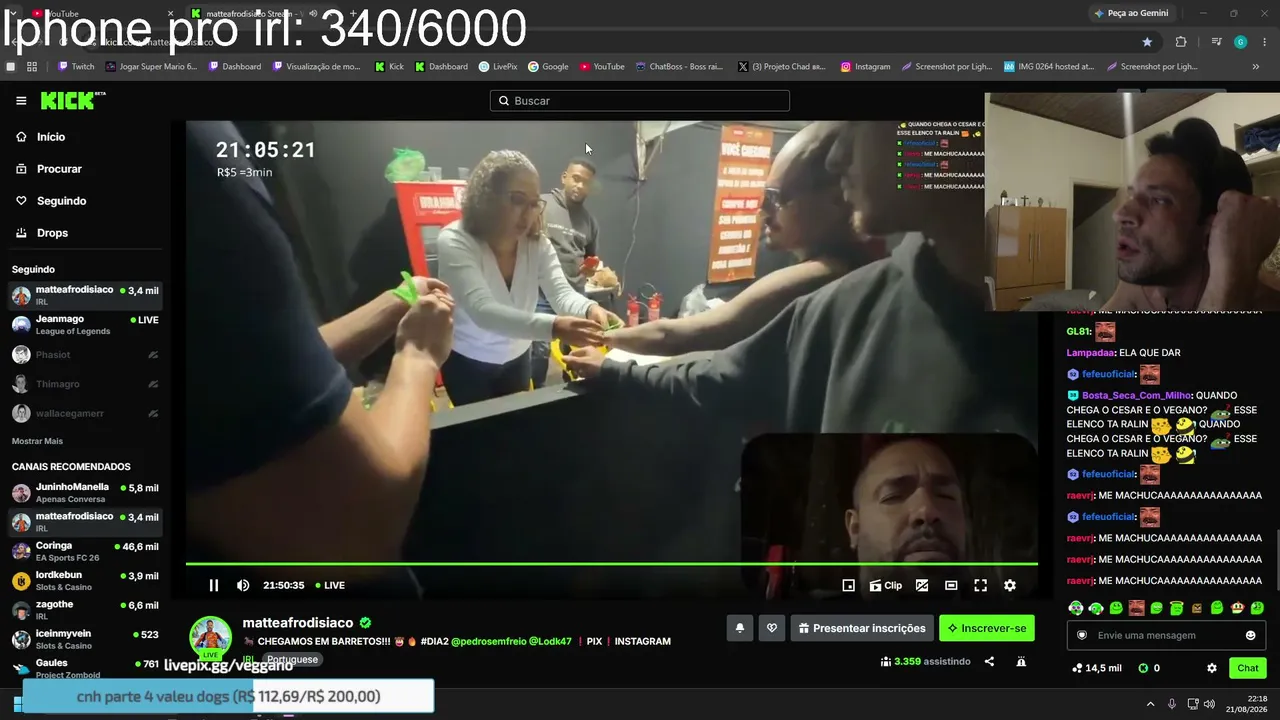1280x720 pixels.
Task: Open matteafrodisiaco channel avatar
Action: (x=211, y=638)
